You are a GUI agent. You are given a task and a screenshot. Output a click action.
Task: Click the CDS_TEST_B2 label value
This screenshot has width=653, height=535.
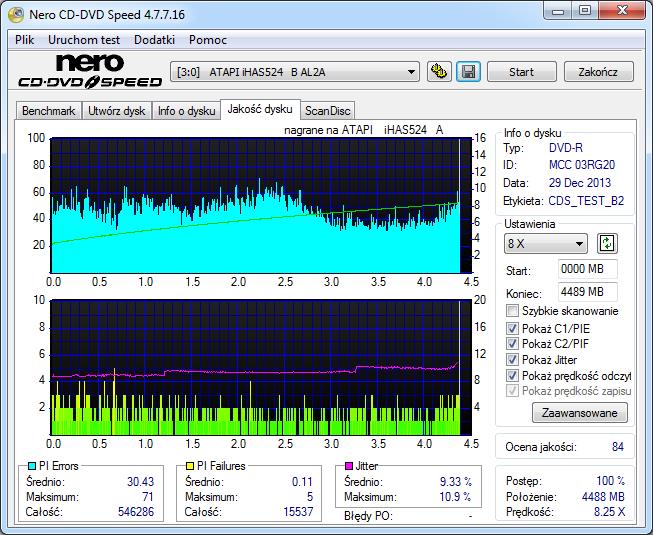coord(586,201)
